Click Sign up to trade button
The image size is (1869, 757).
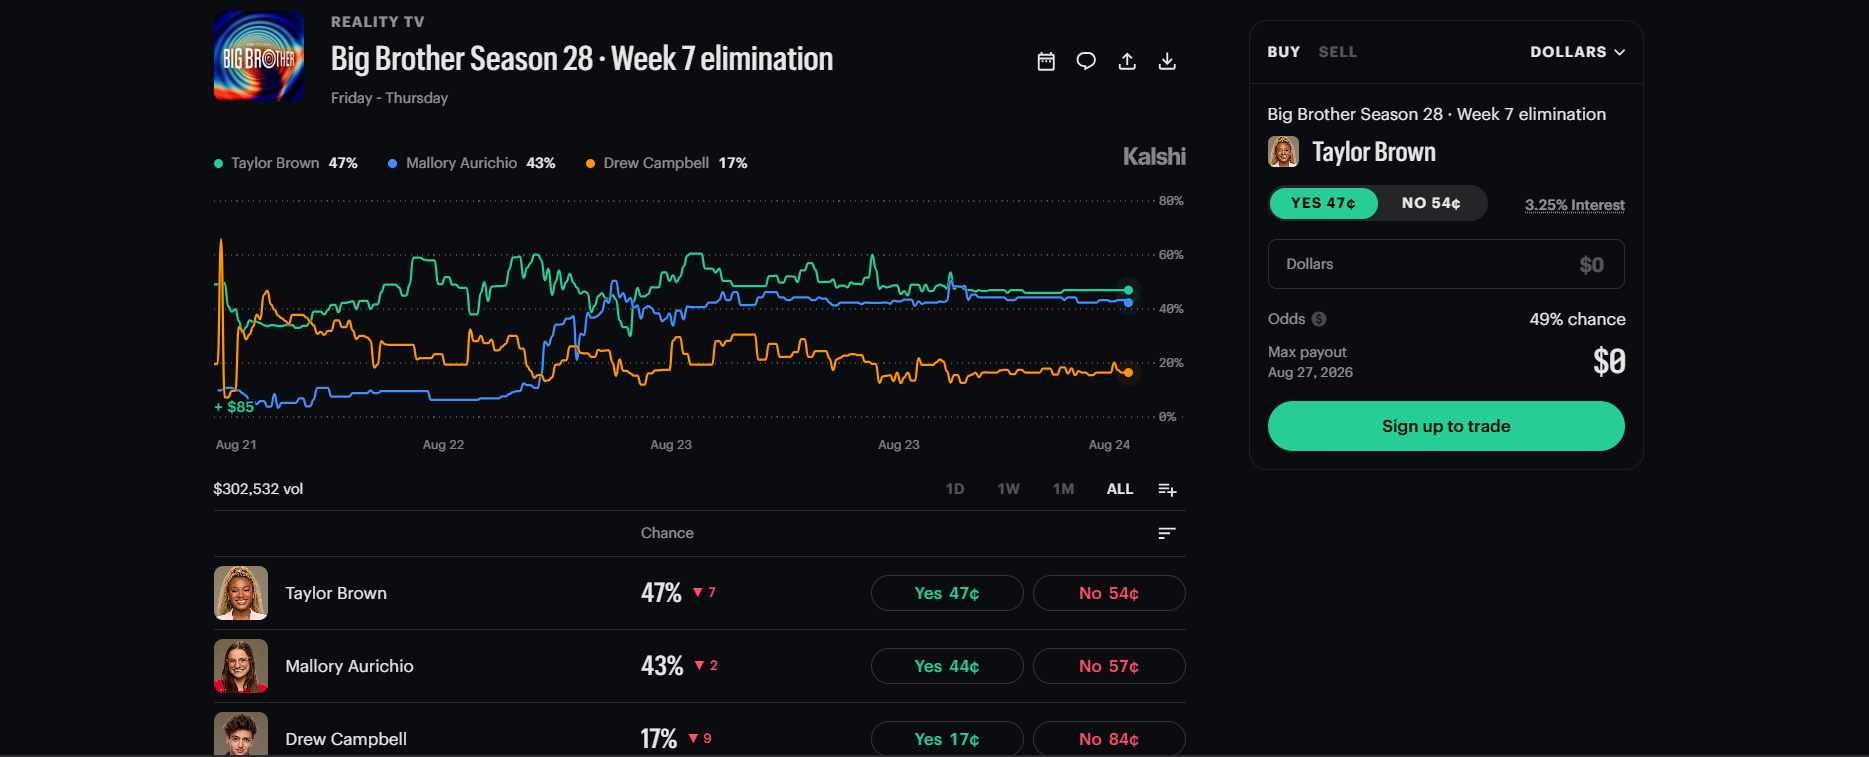click(x=1446, y=426)
